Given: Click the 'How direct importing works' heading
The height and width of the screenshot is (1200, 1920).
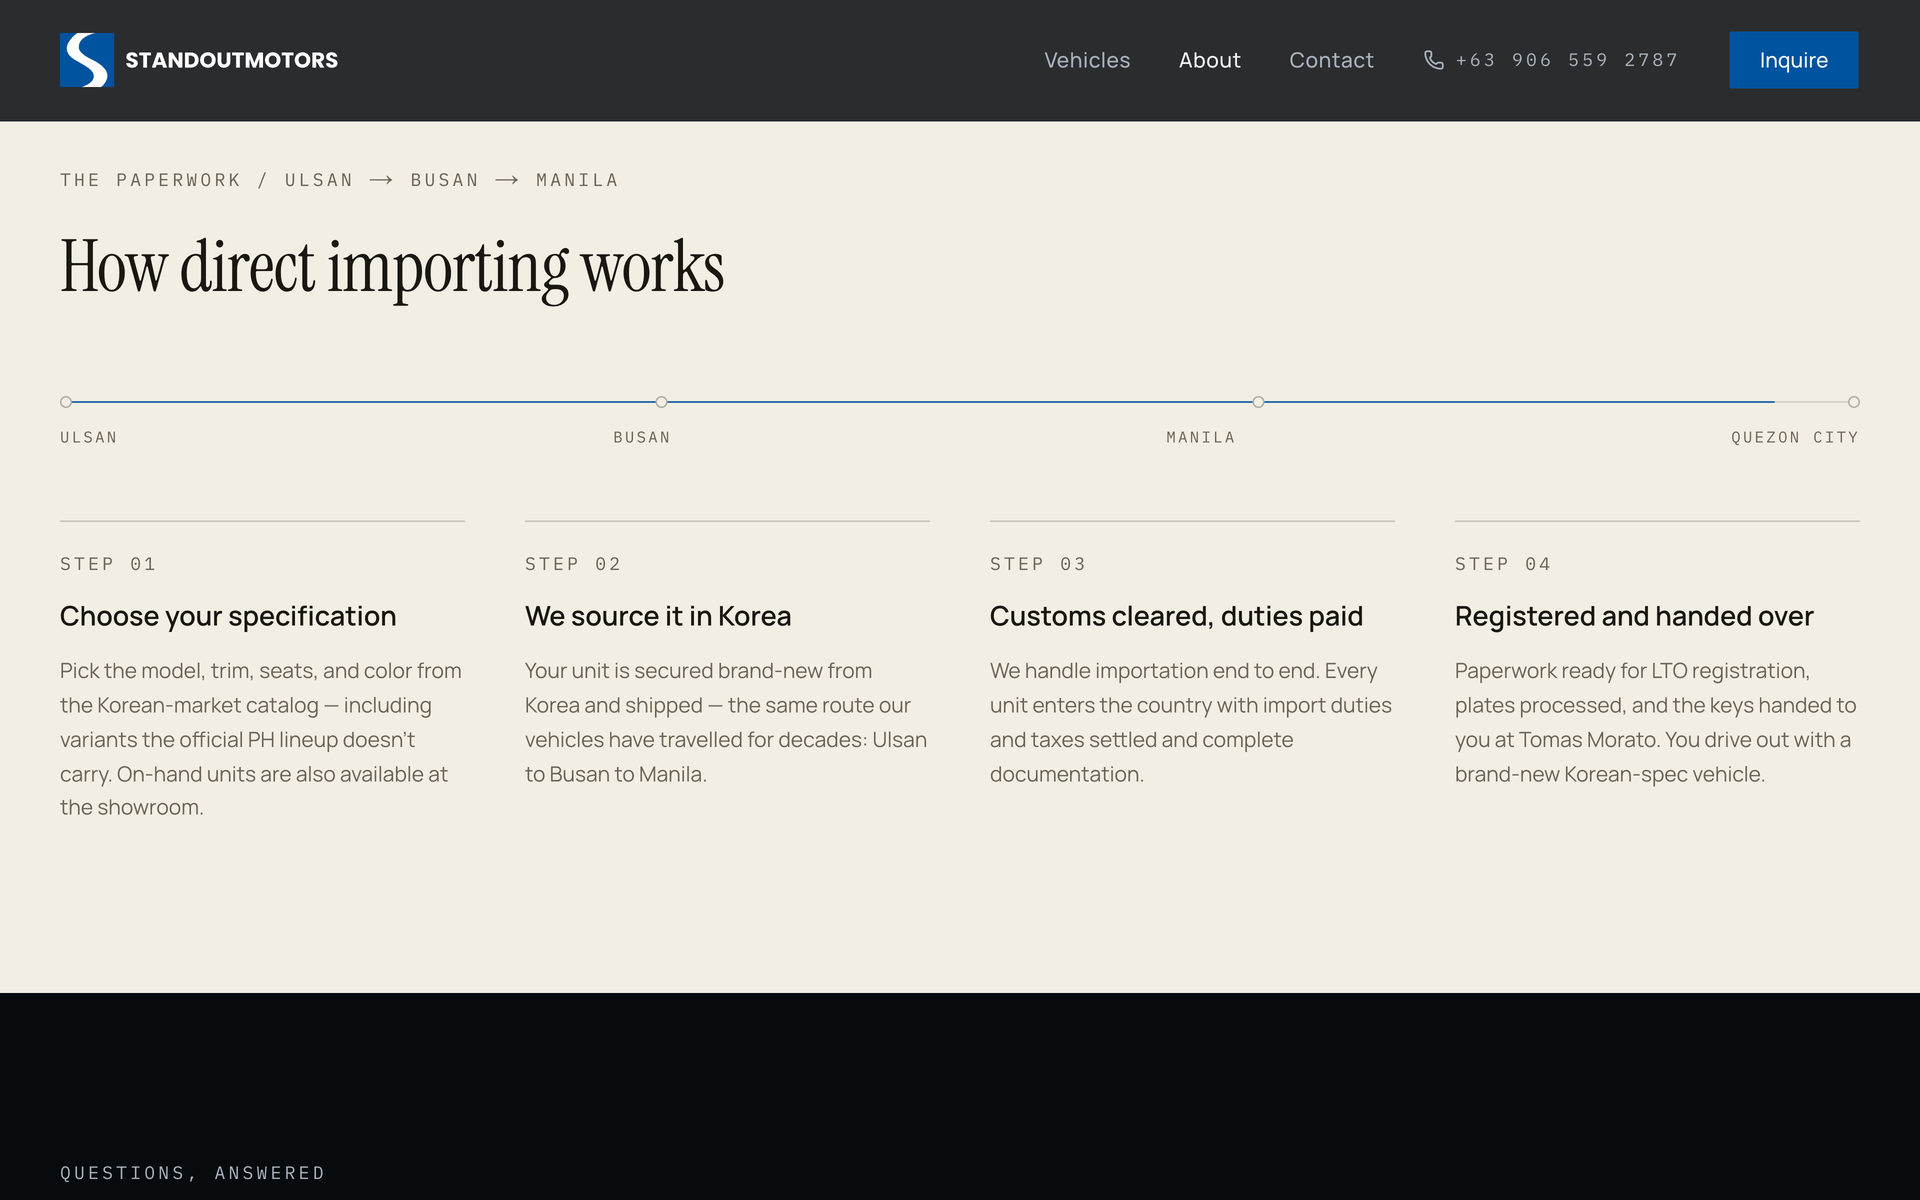Looking at the screenshot, I should click(392, 268).
